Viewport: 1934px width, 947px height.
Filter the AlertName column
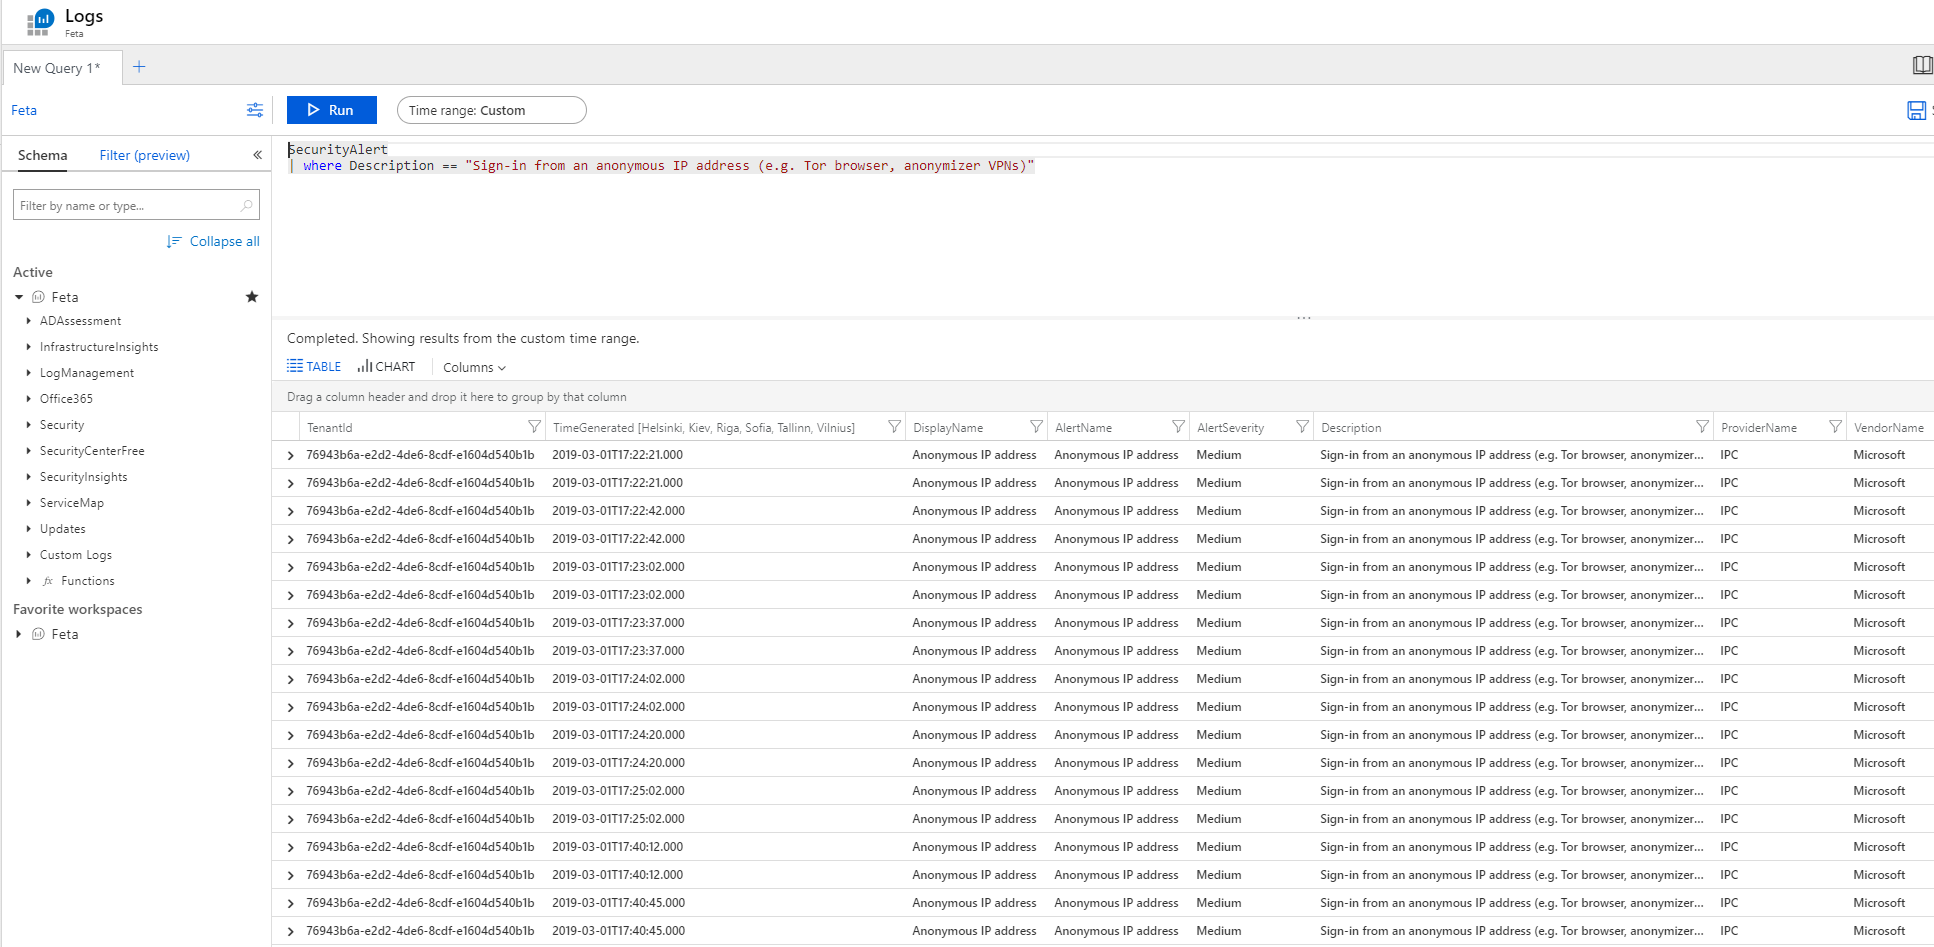tap(1178, 427)
